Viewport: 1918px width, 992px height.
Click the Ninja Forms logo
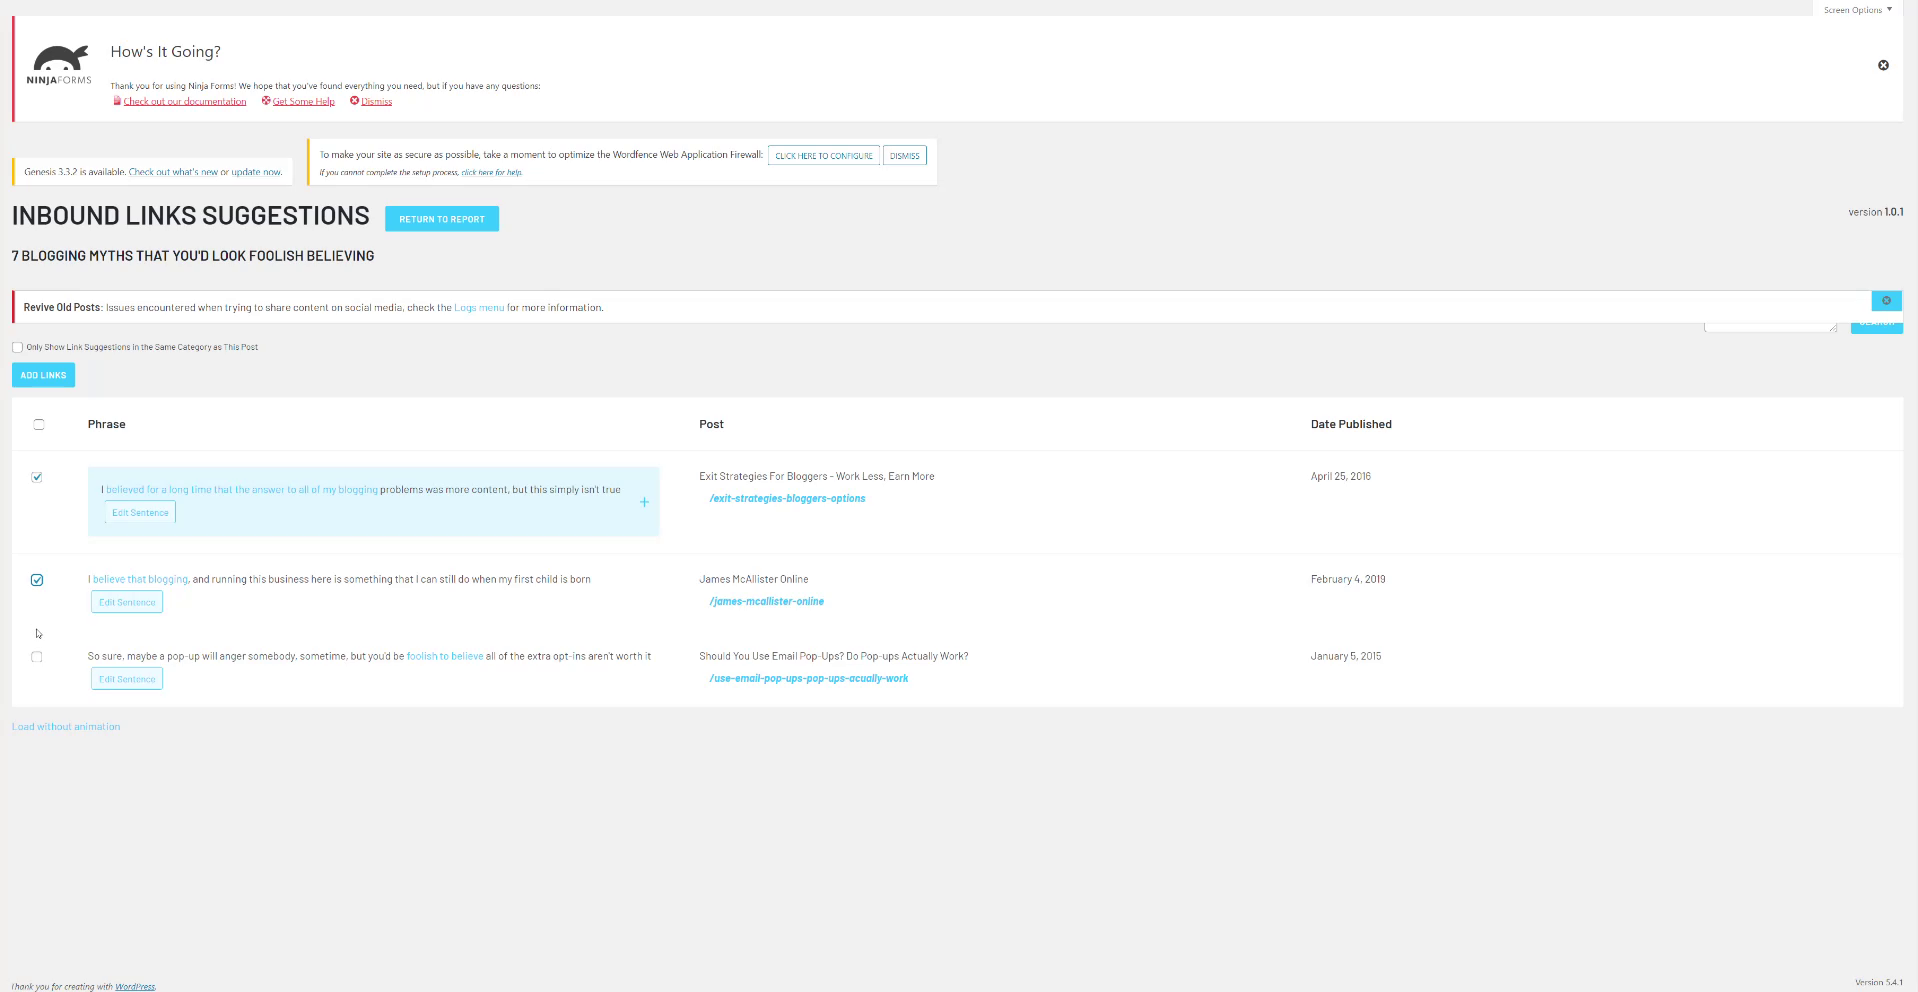coord(59,66)
